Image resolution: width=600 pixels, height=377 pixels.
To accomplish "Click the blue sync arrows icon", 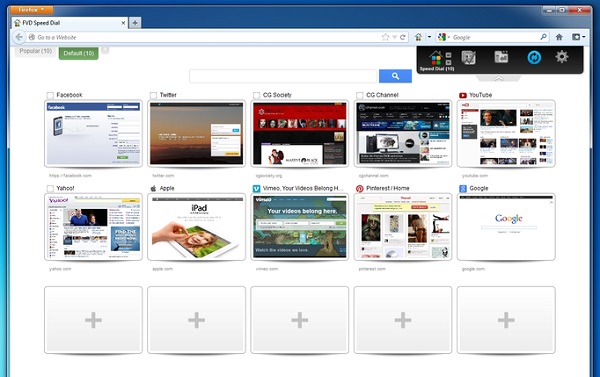I will [x=534, y=58].
